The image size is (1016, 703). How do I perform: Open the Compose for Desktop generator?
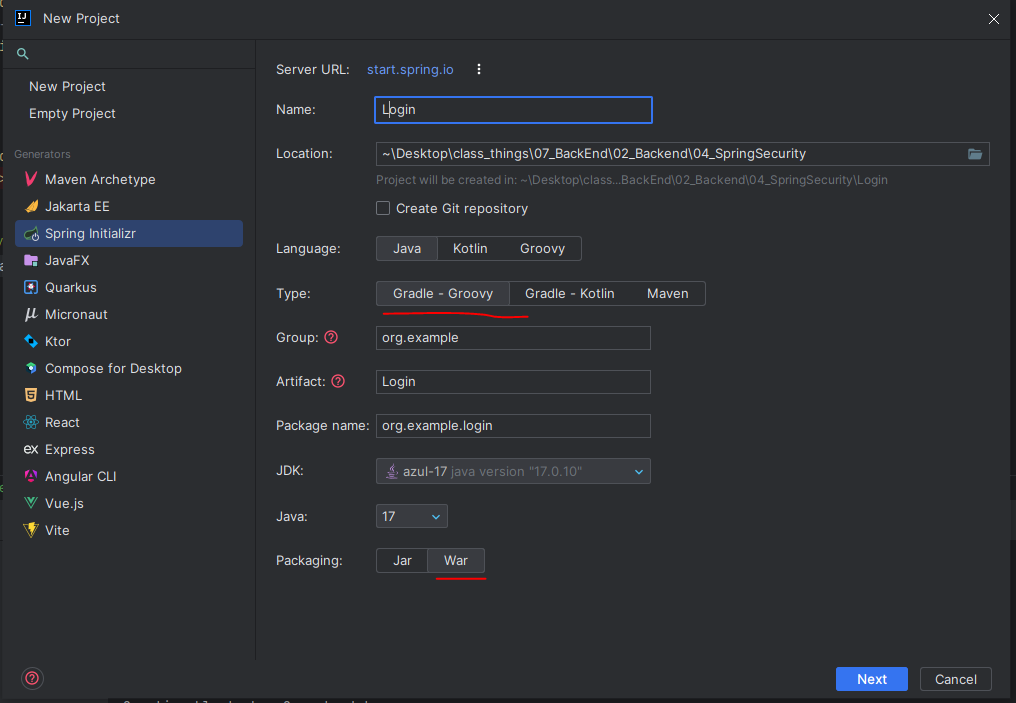[129, 368]
